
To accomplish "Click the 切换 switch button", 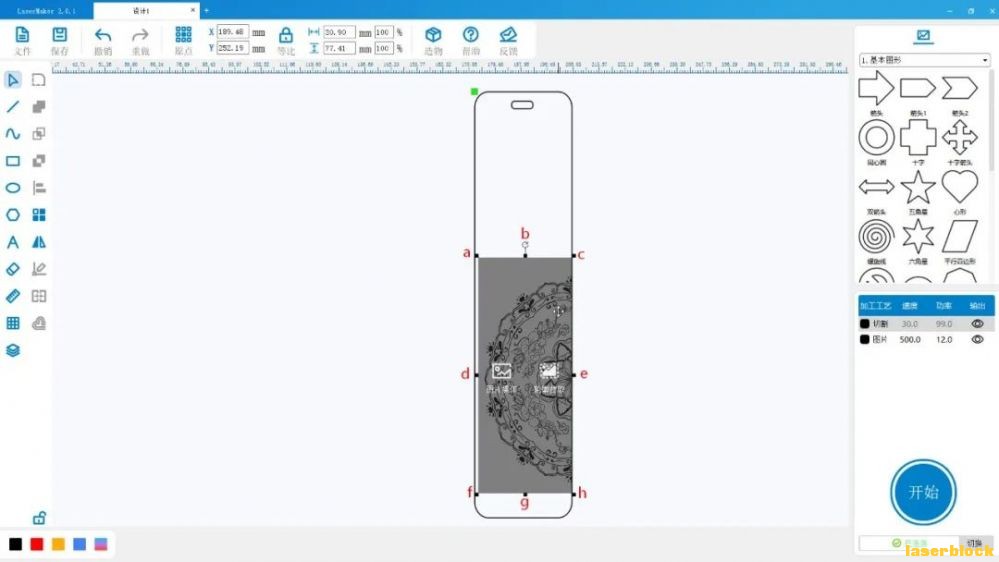I will tap(975, 543).
